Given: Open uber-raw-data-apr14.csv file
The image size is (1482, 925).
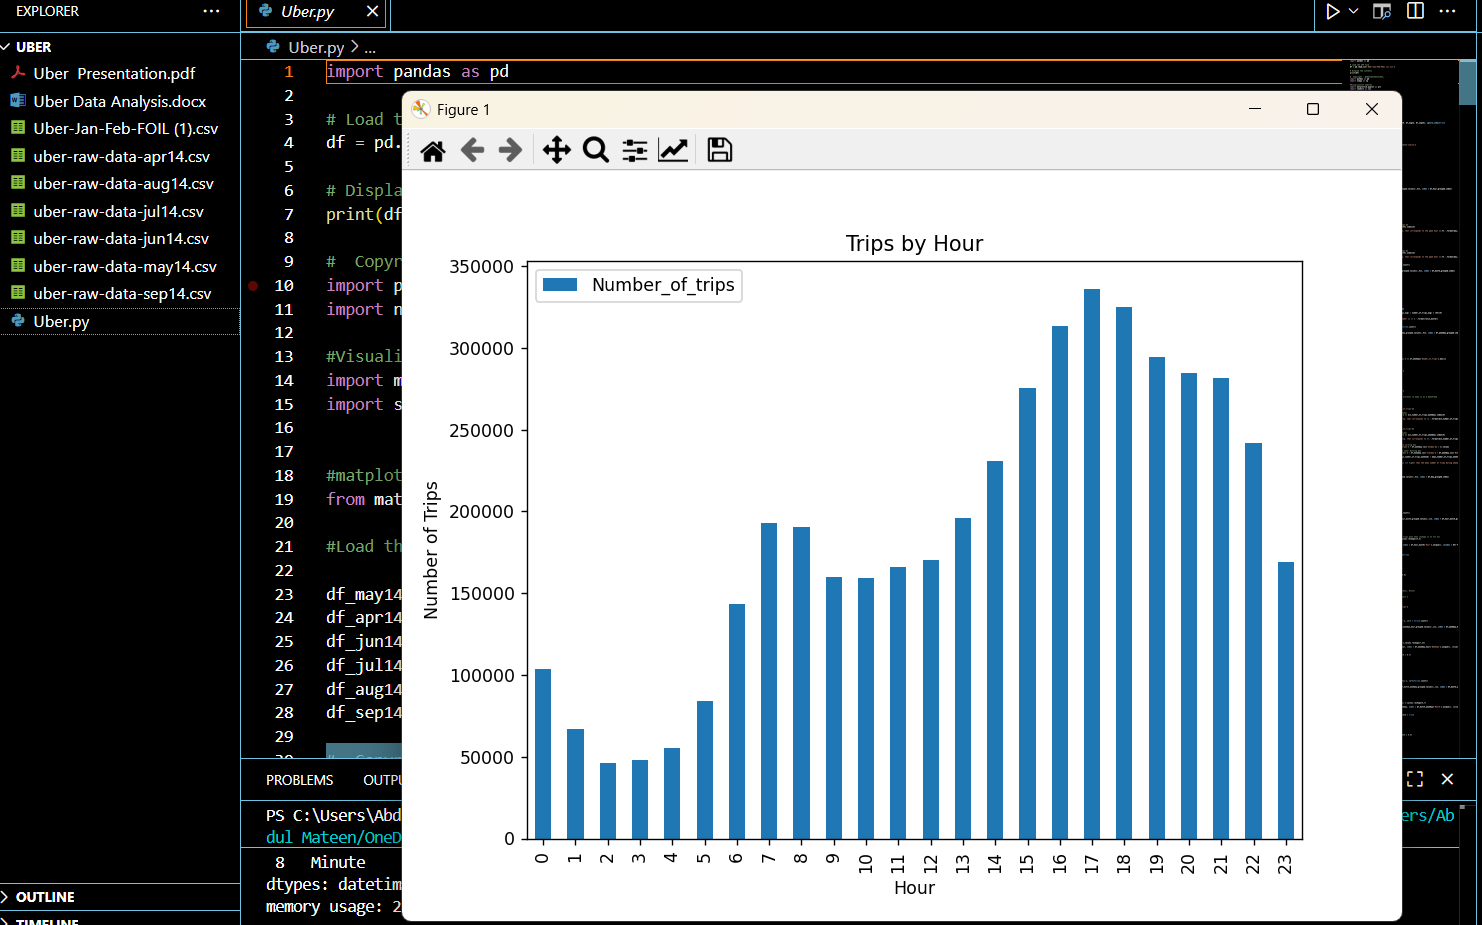Looking at the screenshot, I should point(121,157).
